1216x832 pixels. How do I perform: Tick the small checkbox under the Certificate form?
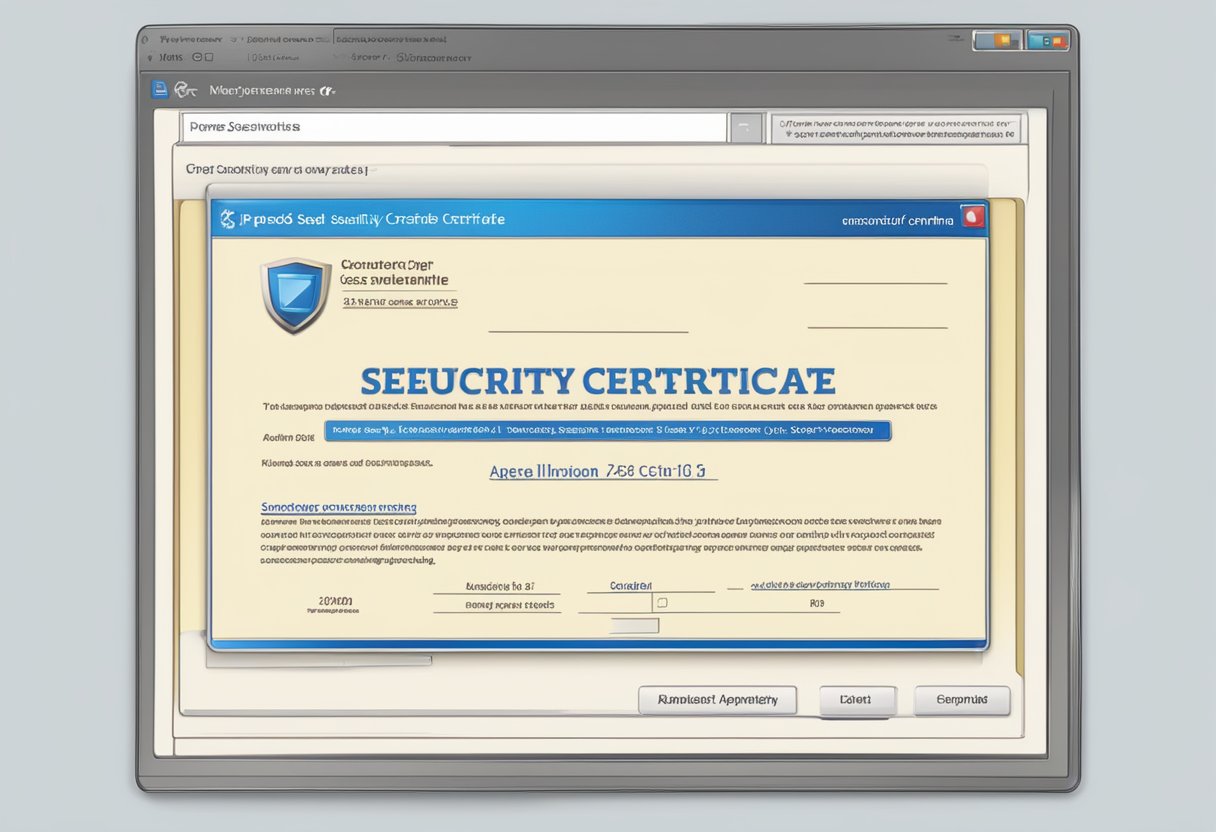[x=660, y=603]
